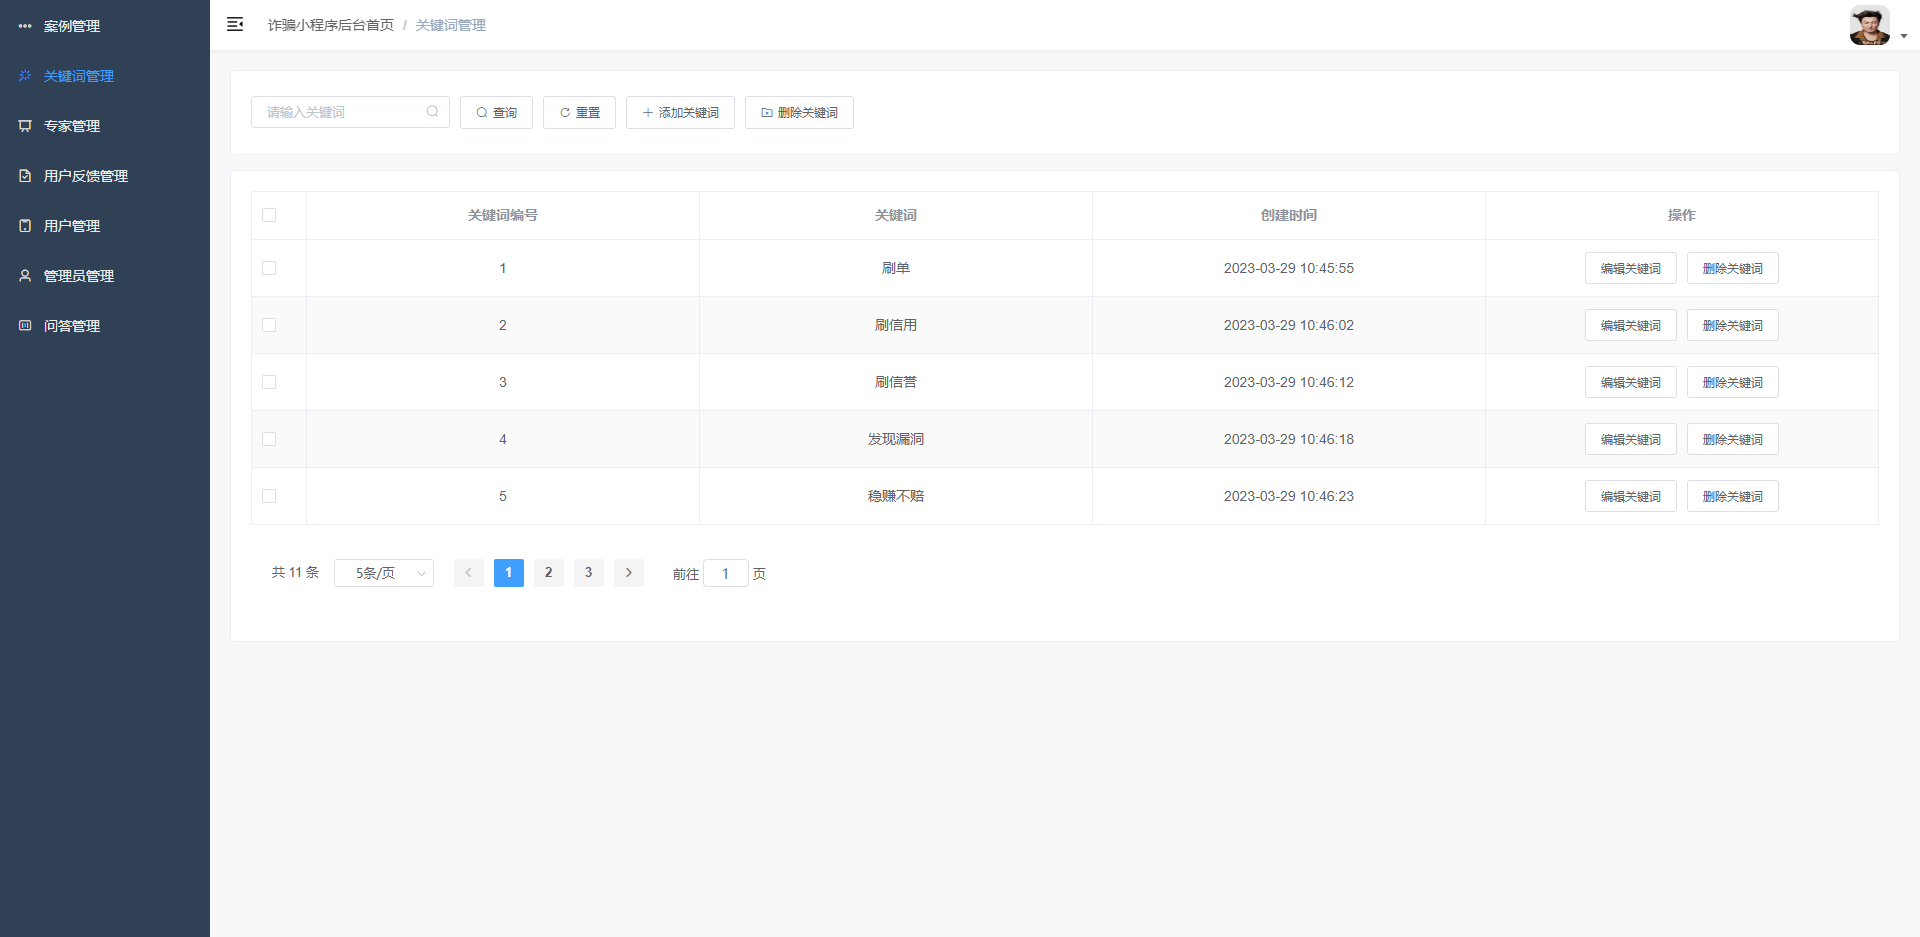Click the 管理员管理 person icon
Image resolution: width=1920 pixels, height=937 pixels.
(25, 276)
